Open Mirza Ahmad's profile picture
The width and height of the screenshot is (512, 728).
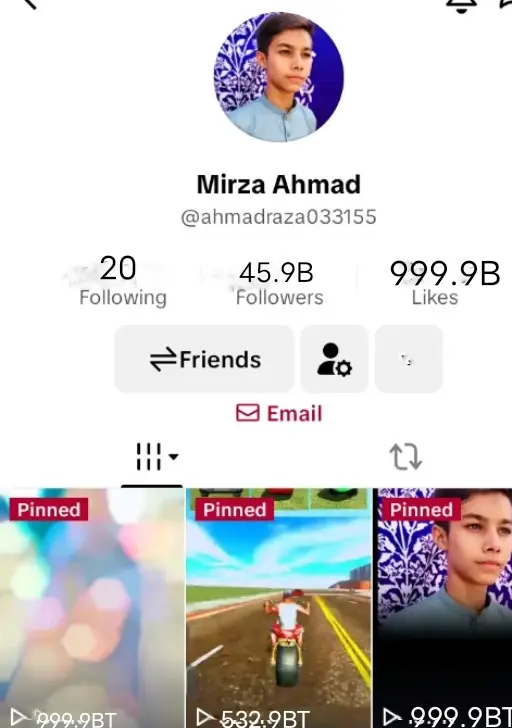point(279,77)
